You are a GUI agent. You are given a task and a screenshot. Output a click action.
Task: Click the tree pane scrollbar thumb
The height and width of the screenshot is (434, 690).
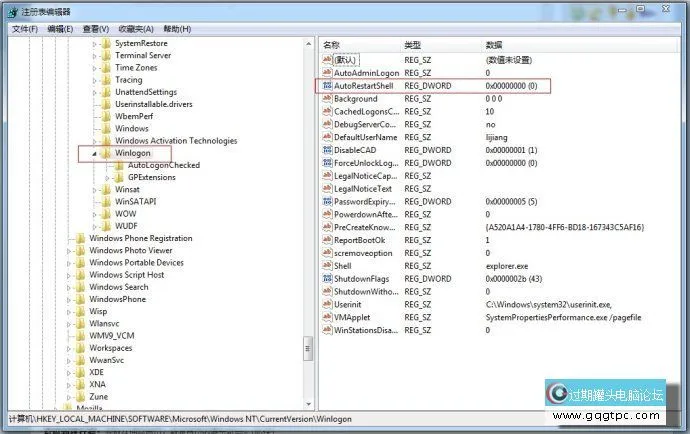pos(308,349)
